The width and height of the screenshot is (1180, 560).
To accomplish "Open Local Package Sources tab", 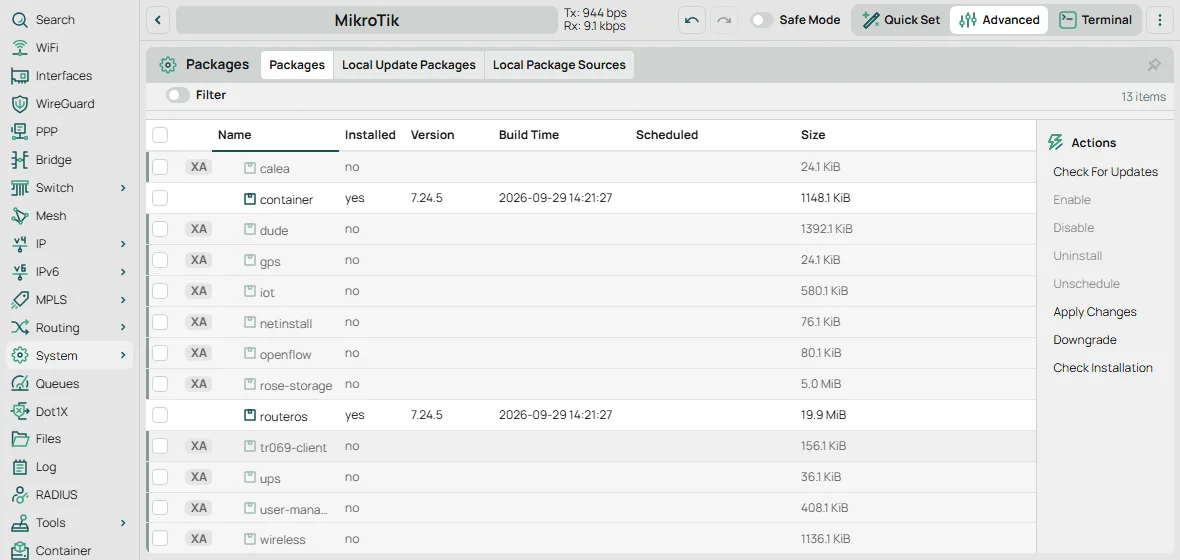I will [x=559, y=65].
